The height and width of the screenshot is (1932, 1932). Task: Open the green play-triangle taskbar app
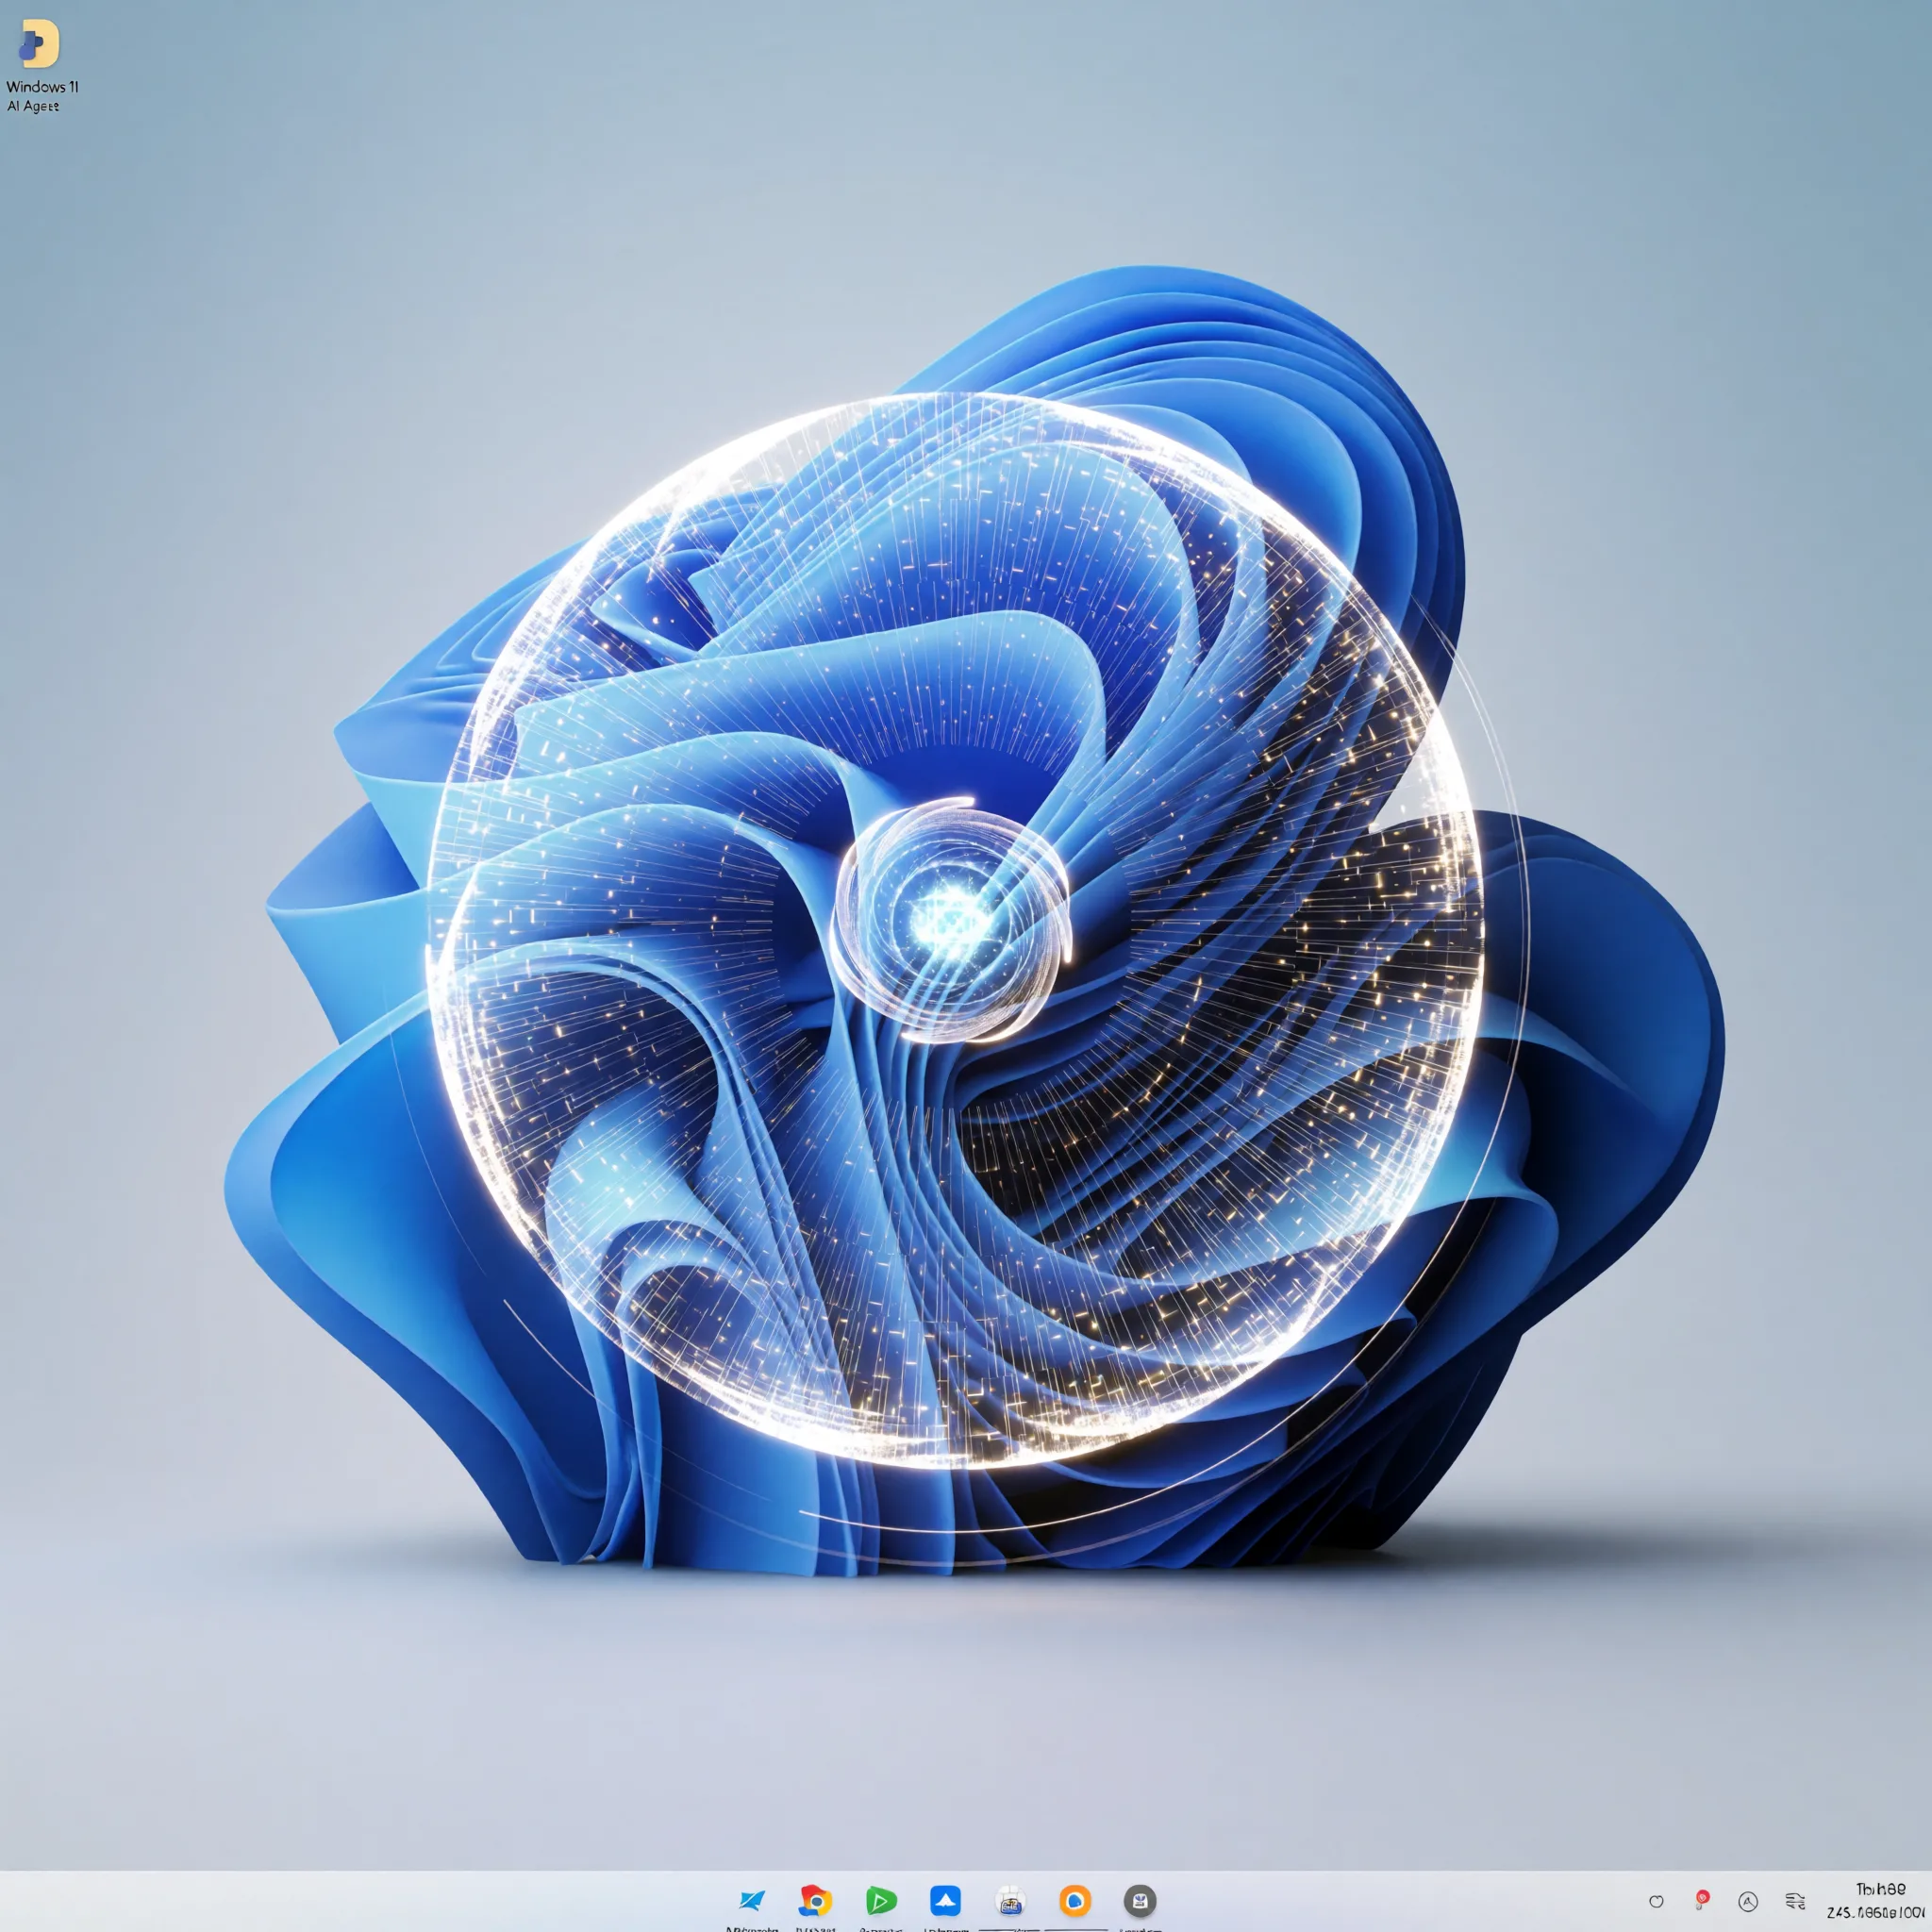pyautogui.click(x=881, y=1900)
